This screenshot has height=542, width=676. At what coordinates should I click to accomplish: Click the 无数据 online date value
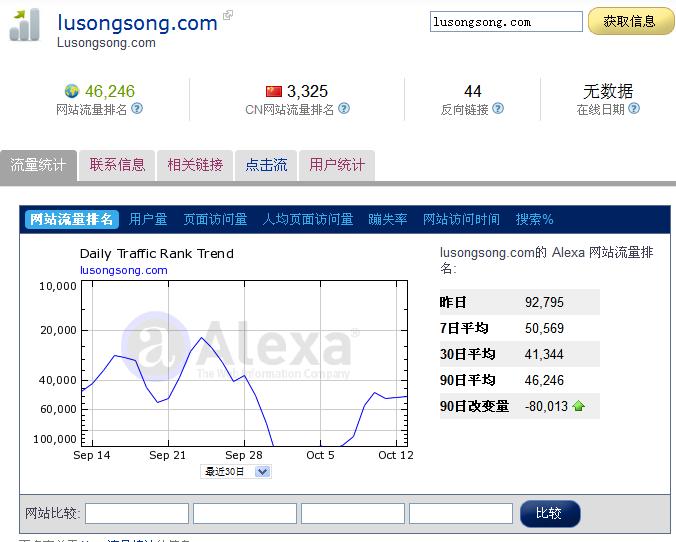coord(608,91)
